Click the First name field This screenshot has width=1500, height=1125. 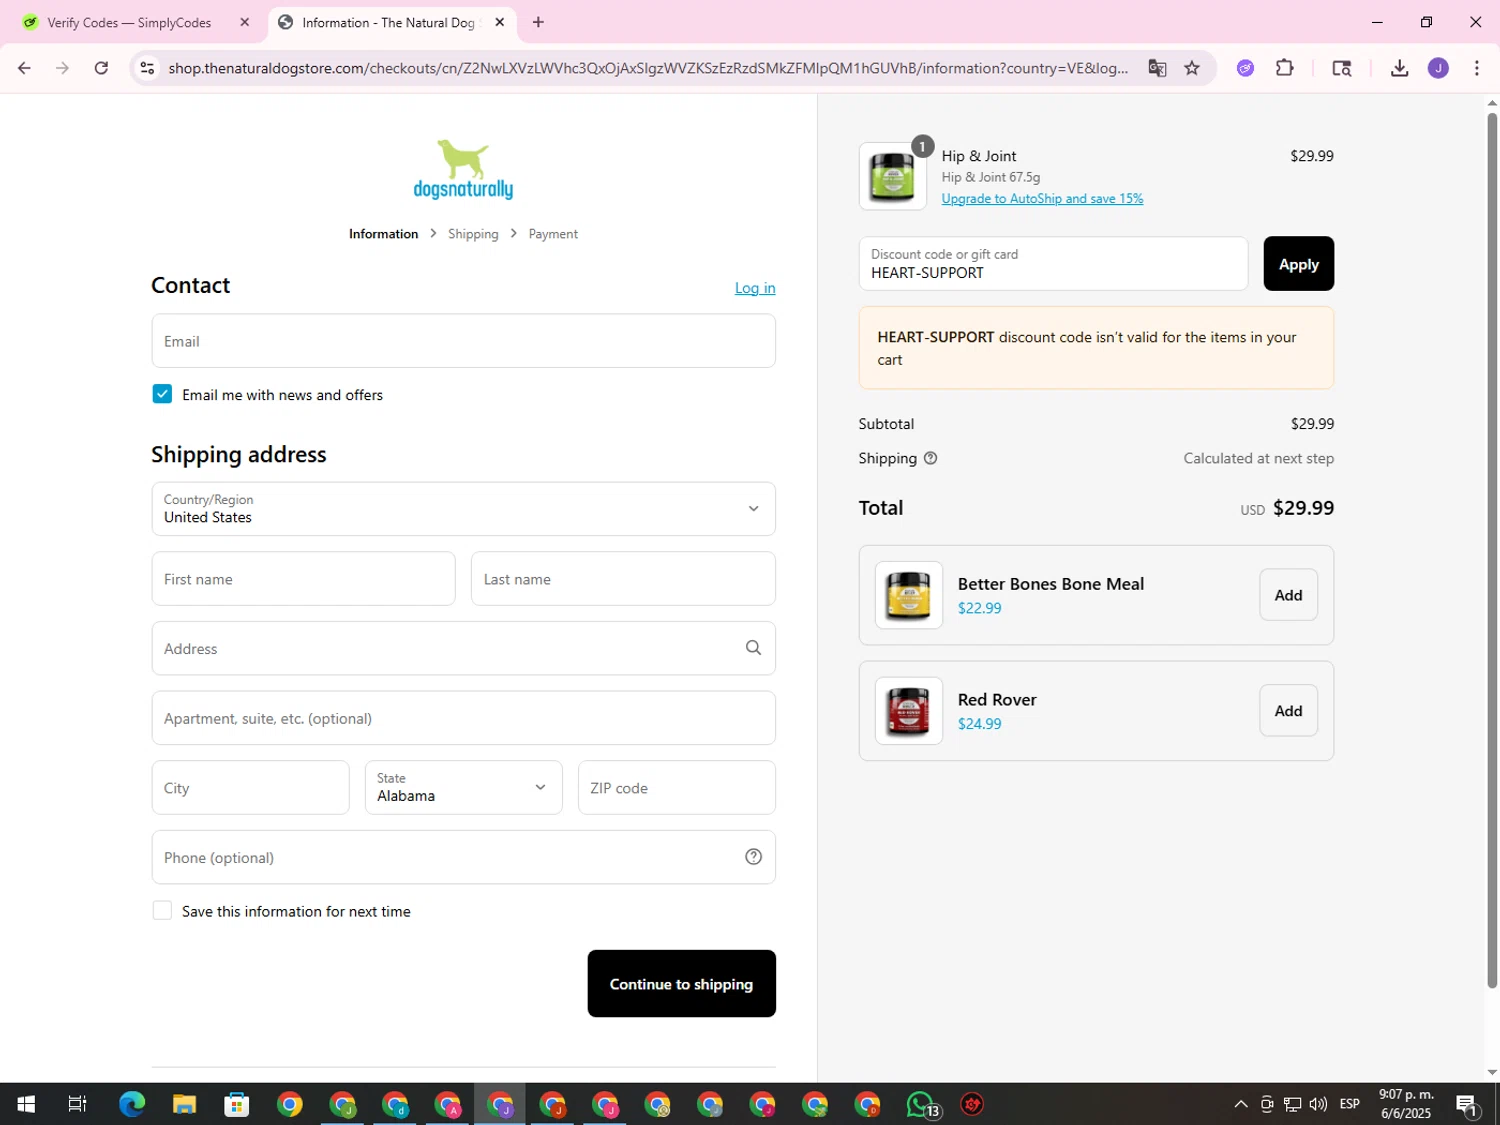tap(303, 579)
